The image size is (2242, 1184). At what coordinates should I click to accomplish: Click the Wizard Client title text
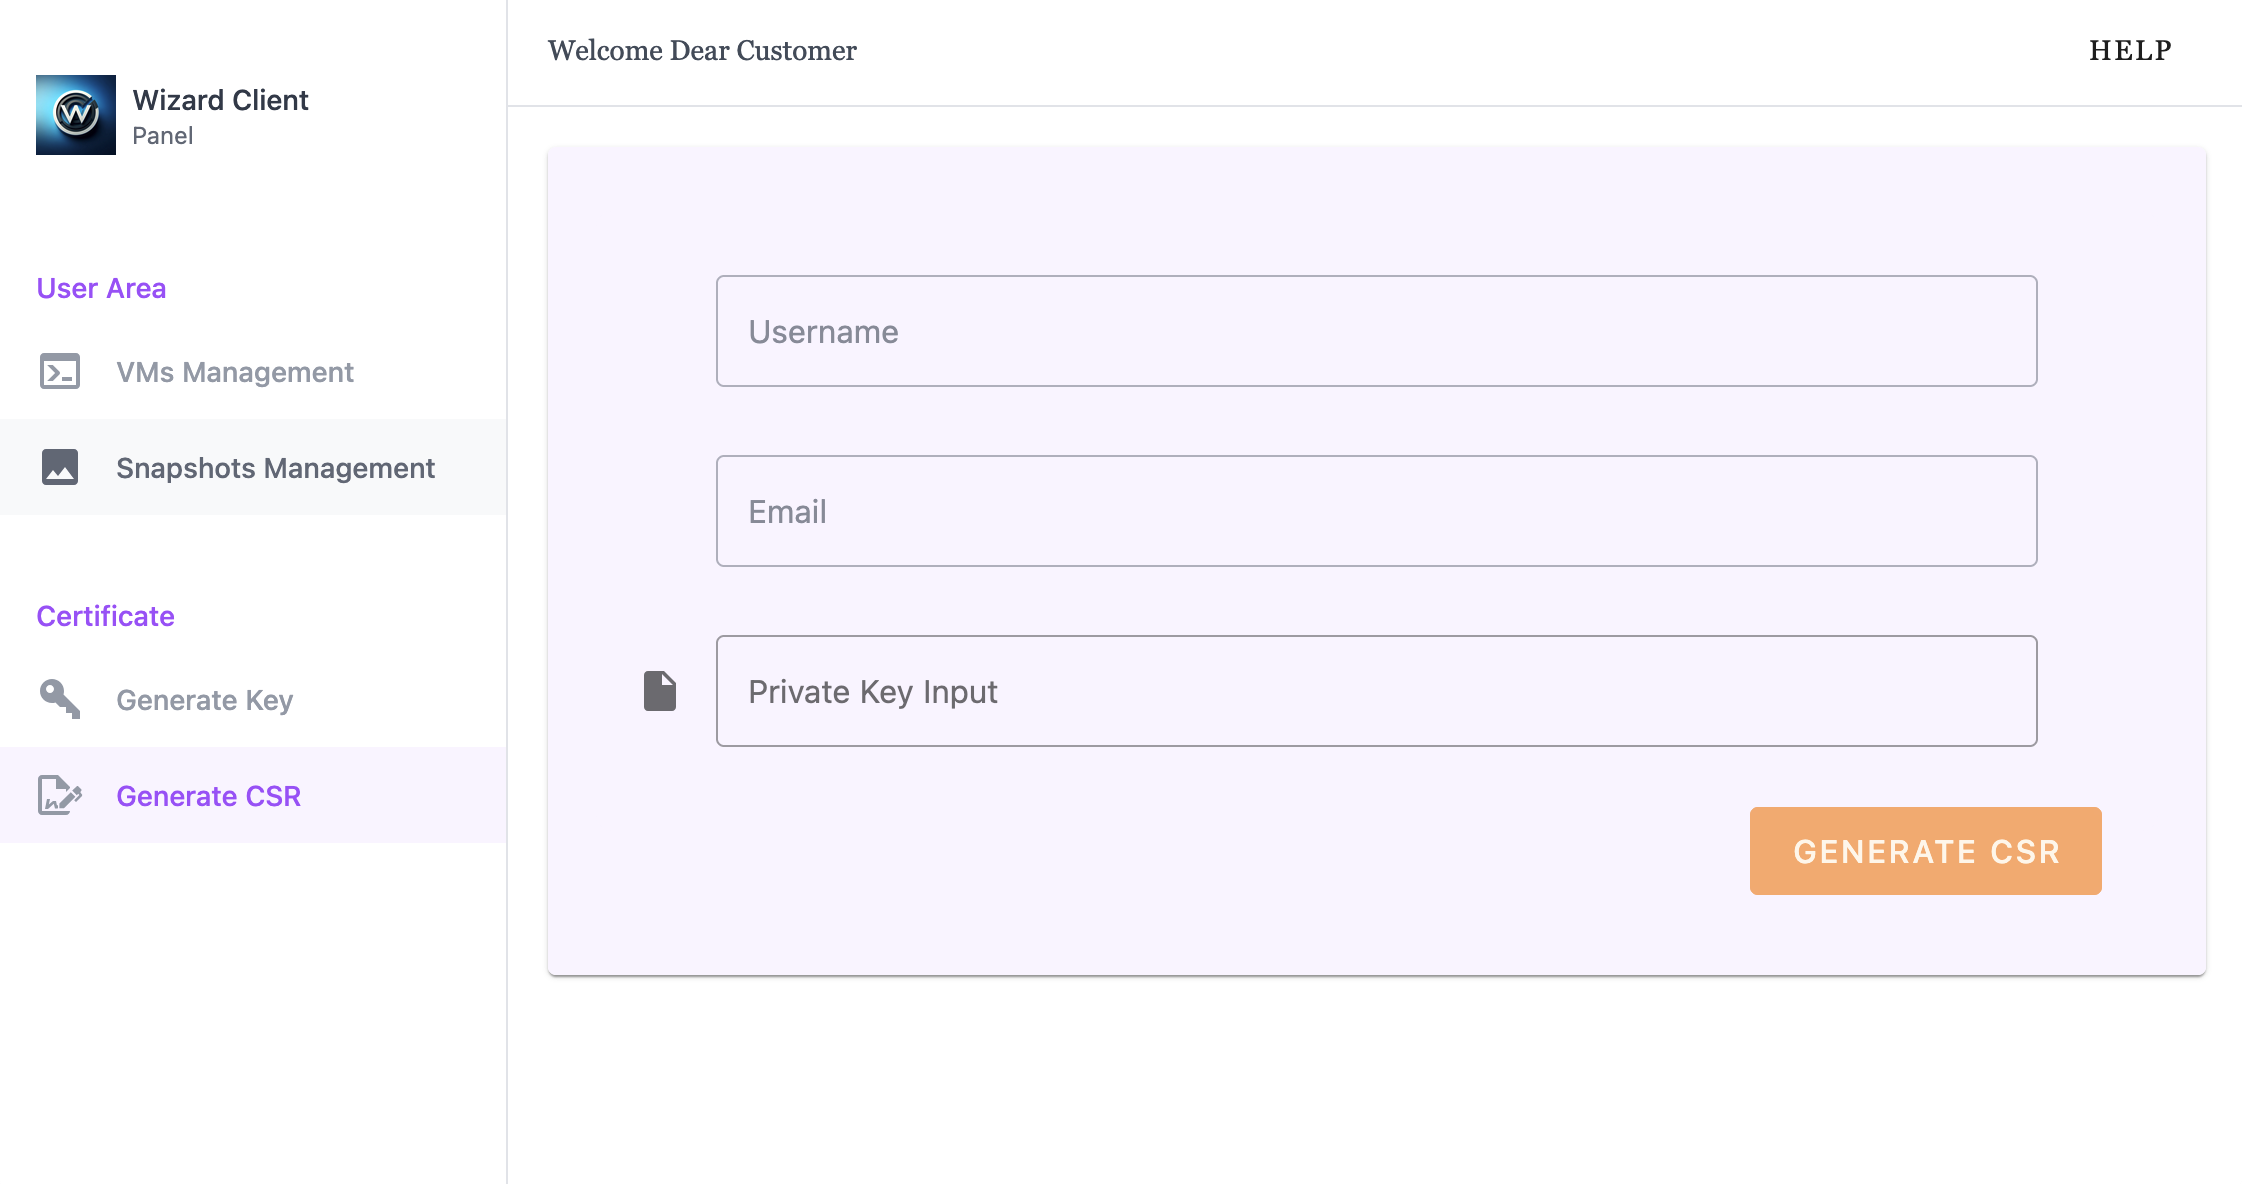220,100
